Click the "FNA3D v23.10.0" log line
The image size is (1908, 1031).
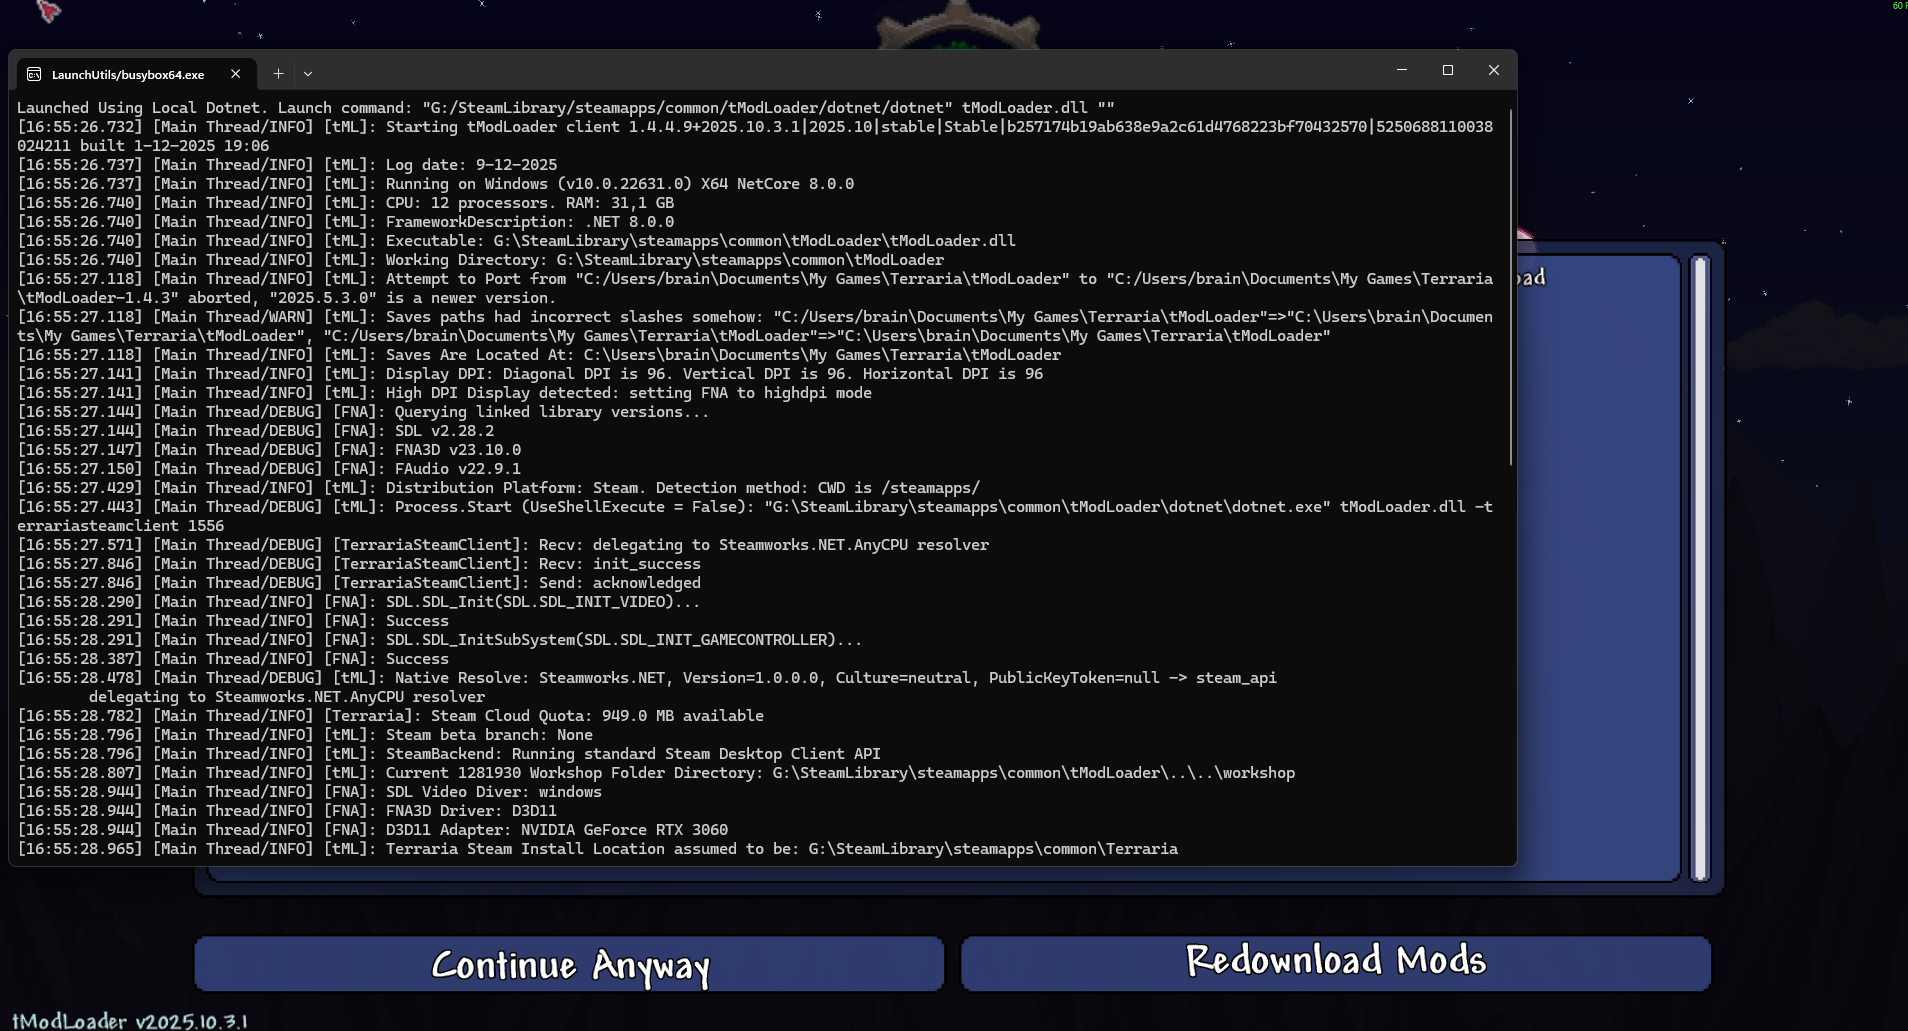270,450
